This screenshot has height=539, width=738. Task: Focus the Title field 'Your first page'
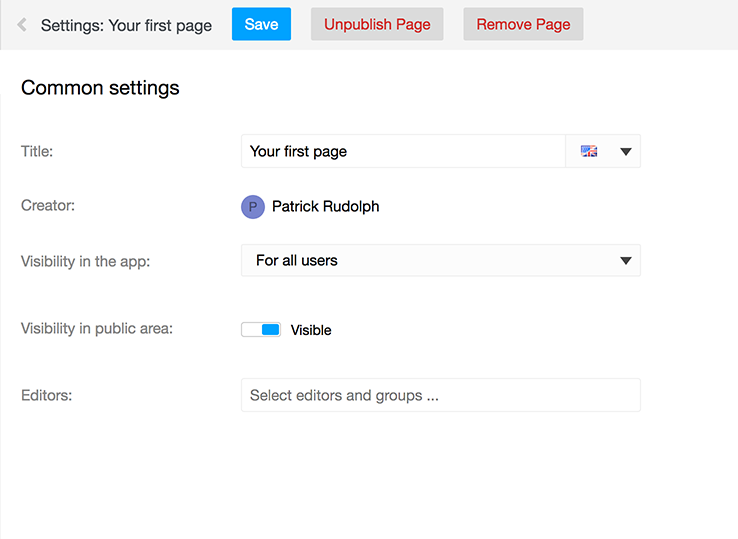[403, 151]
